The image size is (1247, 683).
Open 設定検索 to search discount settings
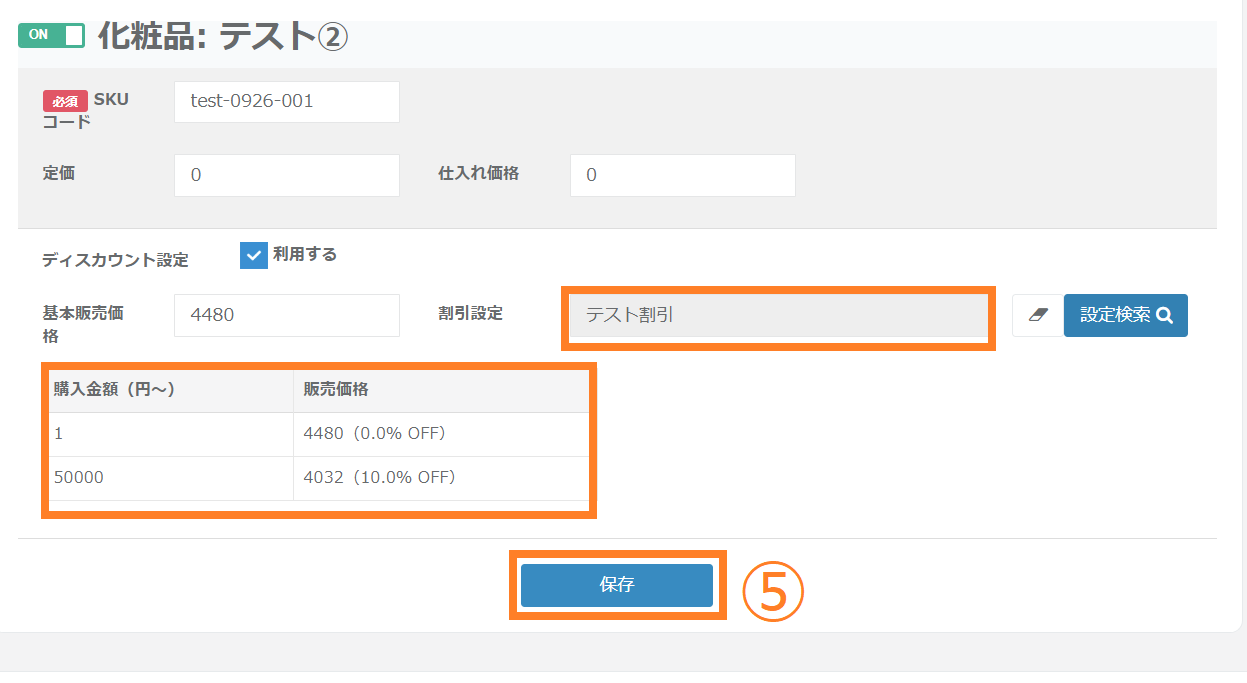[x=1125, y=315]
